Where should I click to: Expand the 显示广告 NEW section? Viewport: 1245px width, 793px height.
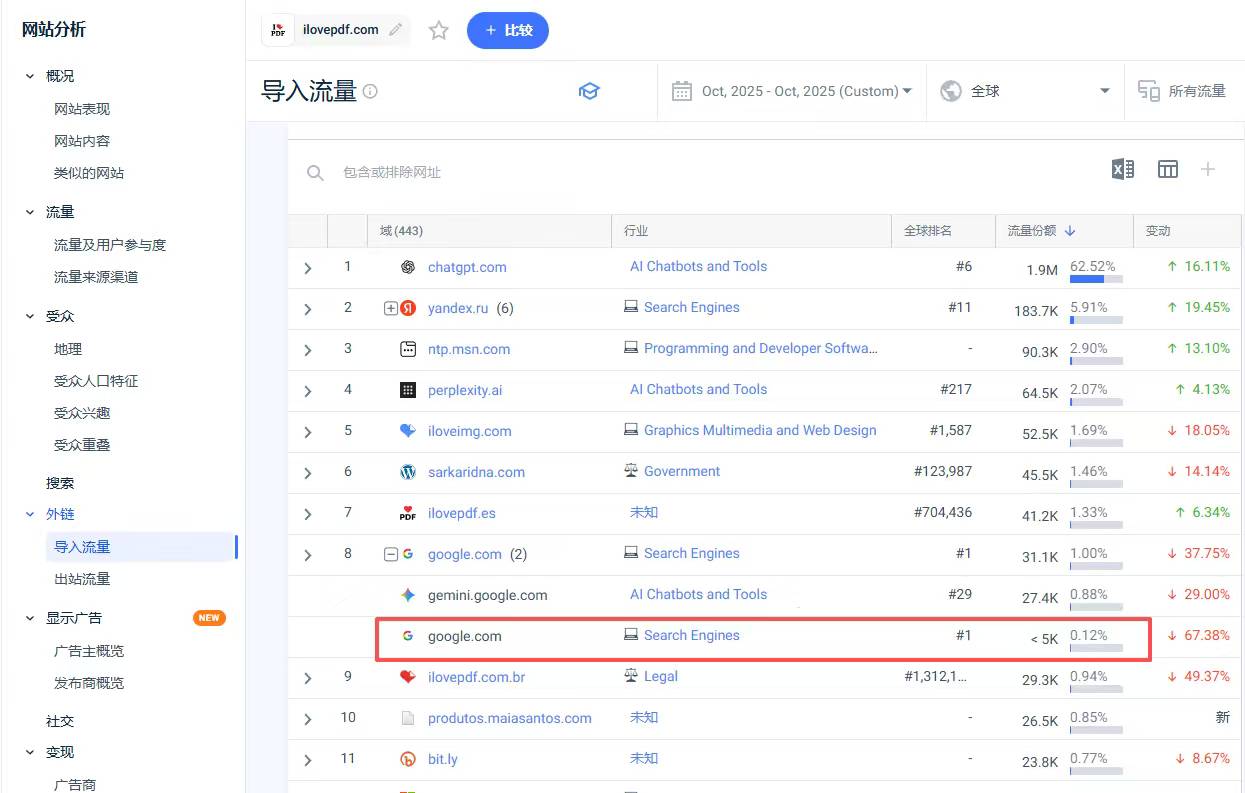(x=30, y=618)
